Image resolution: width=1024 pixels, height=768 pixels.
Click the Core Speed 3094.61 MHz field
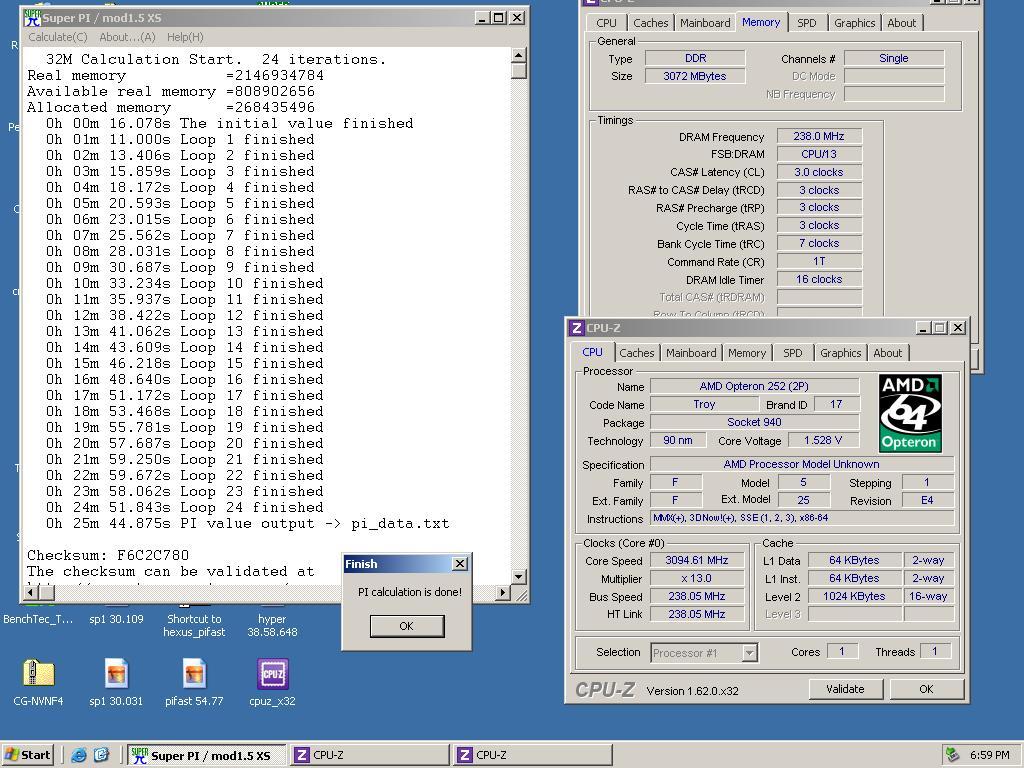(697, 560)
